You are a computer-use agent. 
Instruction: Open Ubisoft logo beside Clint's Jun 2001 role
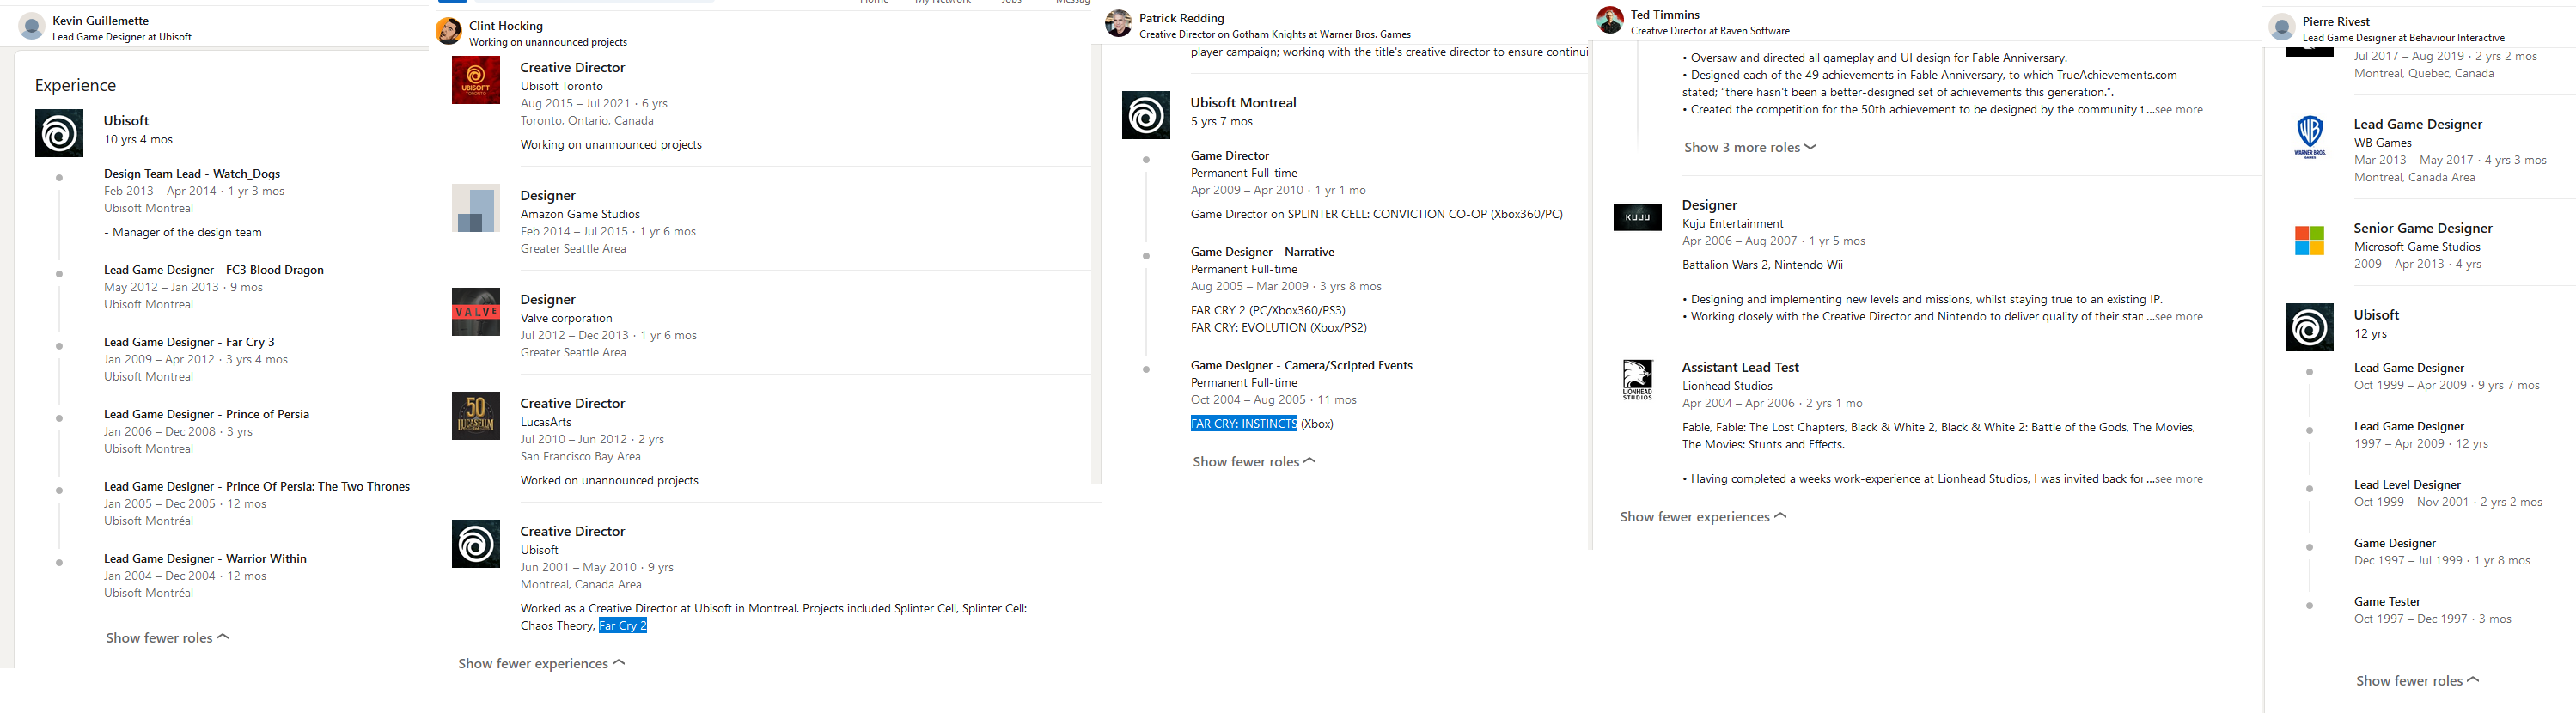tap(476, 544)
